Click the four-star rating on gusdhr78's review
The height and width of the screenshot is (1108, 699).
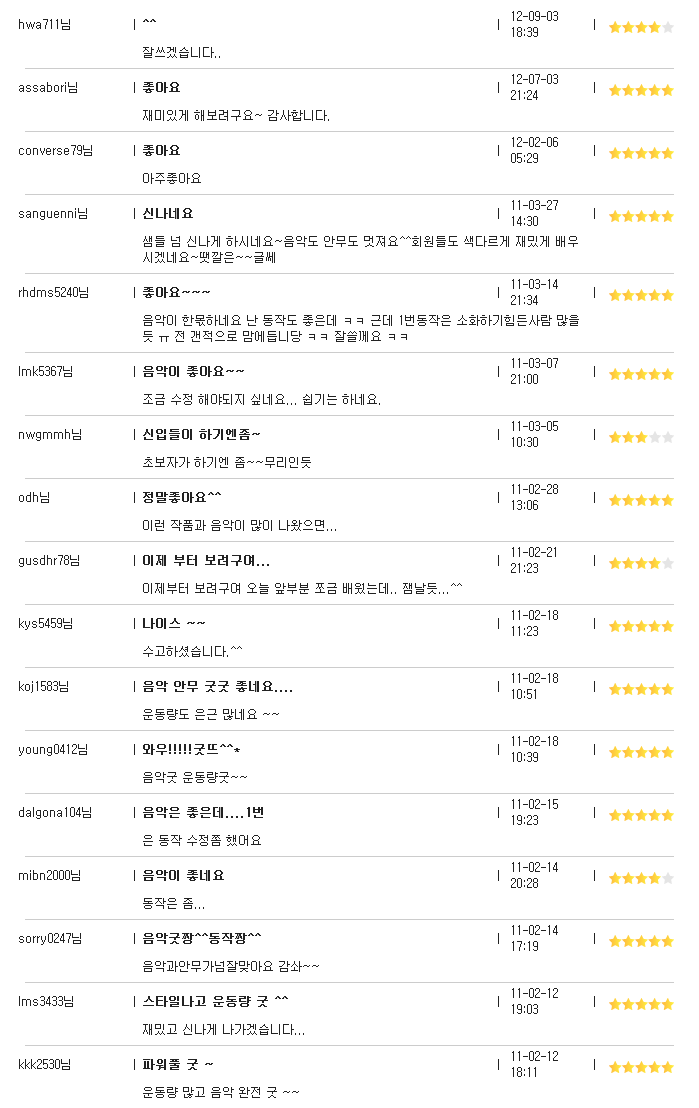tap(641, 563)
